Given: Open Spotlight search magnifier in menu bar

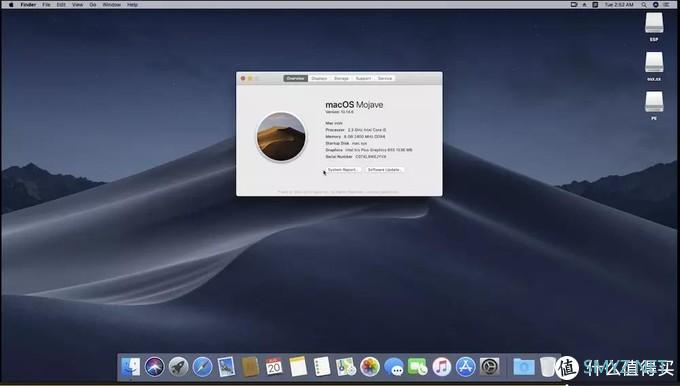Looking at the screenshot, I should (x=644, y=5).
